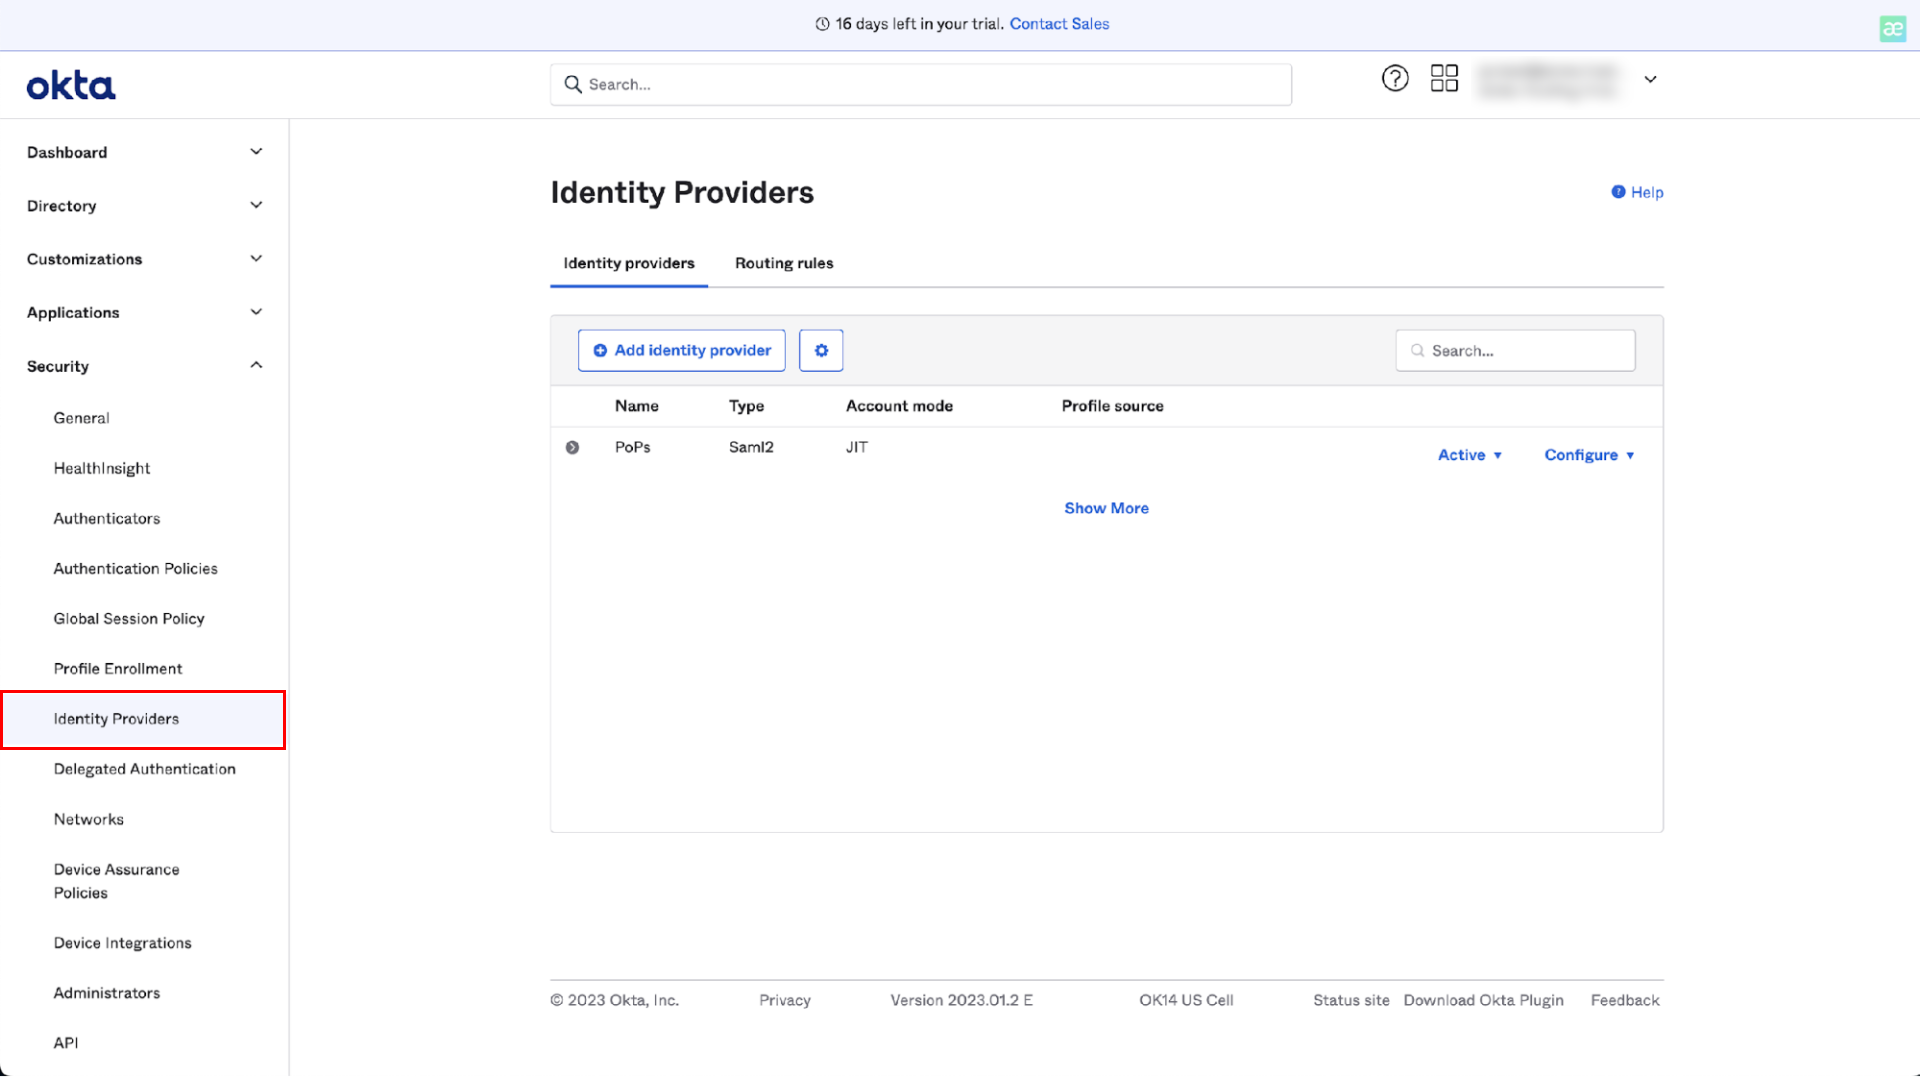Click Add identity provider button
Screen dimensions: 1920x1077
tap(681, 350)
